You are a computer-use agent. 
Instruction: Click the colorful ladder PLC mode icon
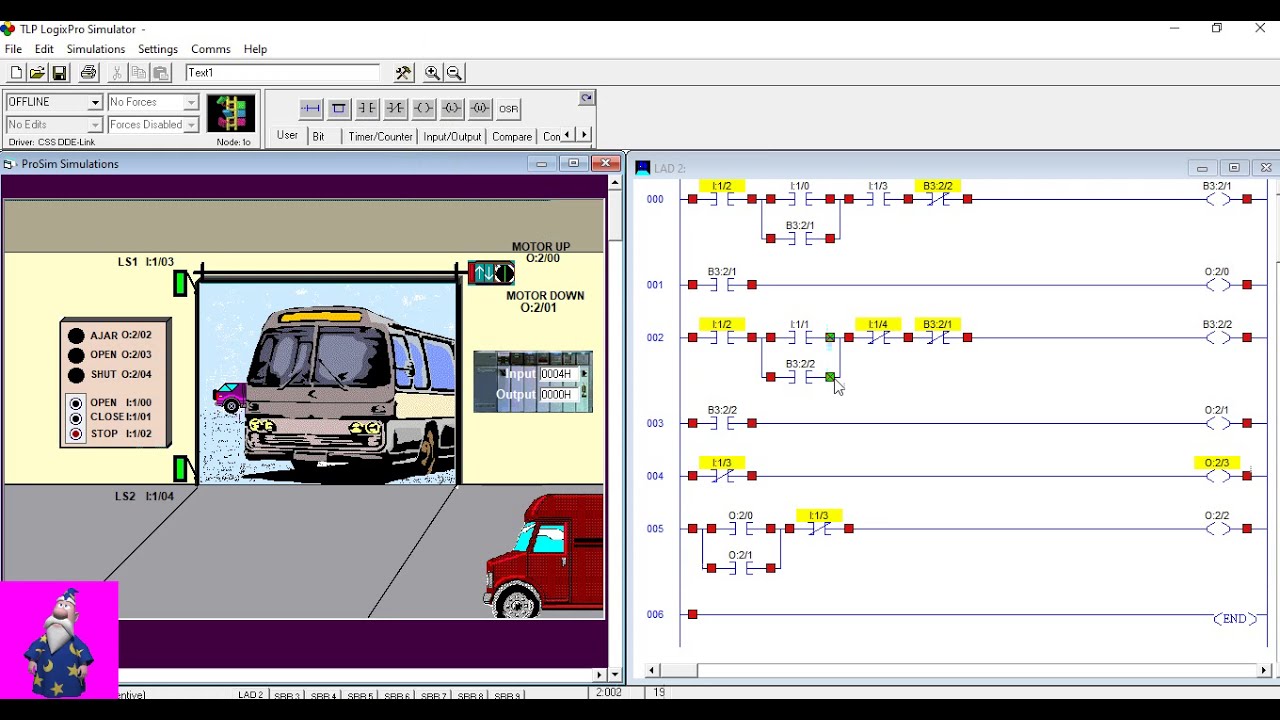coord(231,113)
